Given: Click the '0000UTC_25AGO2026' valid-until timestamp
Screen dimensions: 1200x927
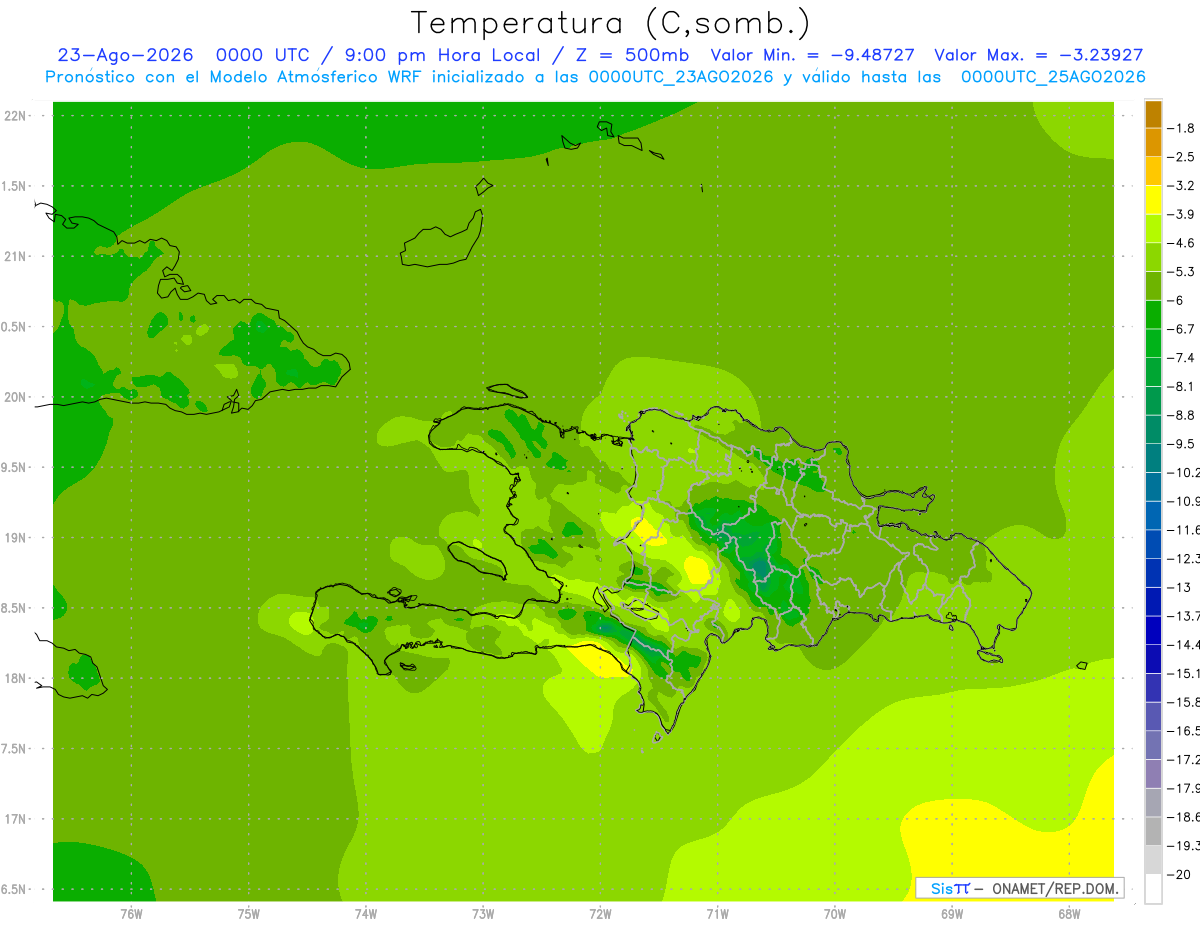Looking at the screenshot, I should [1053, 77].
